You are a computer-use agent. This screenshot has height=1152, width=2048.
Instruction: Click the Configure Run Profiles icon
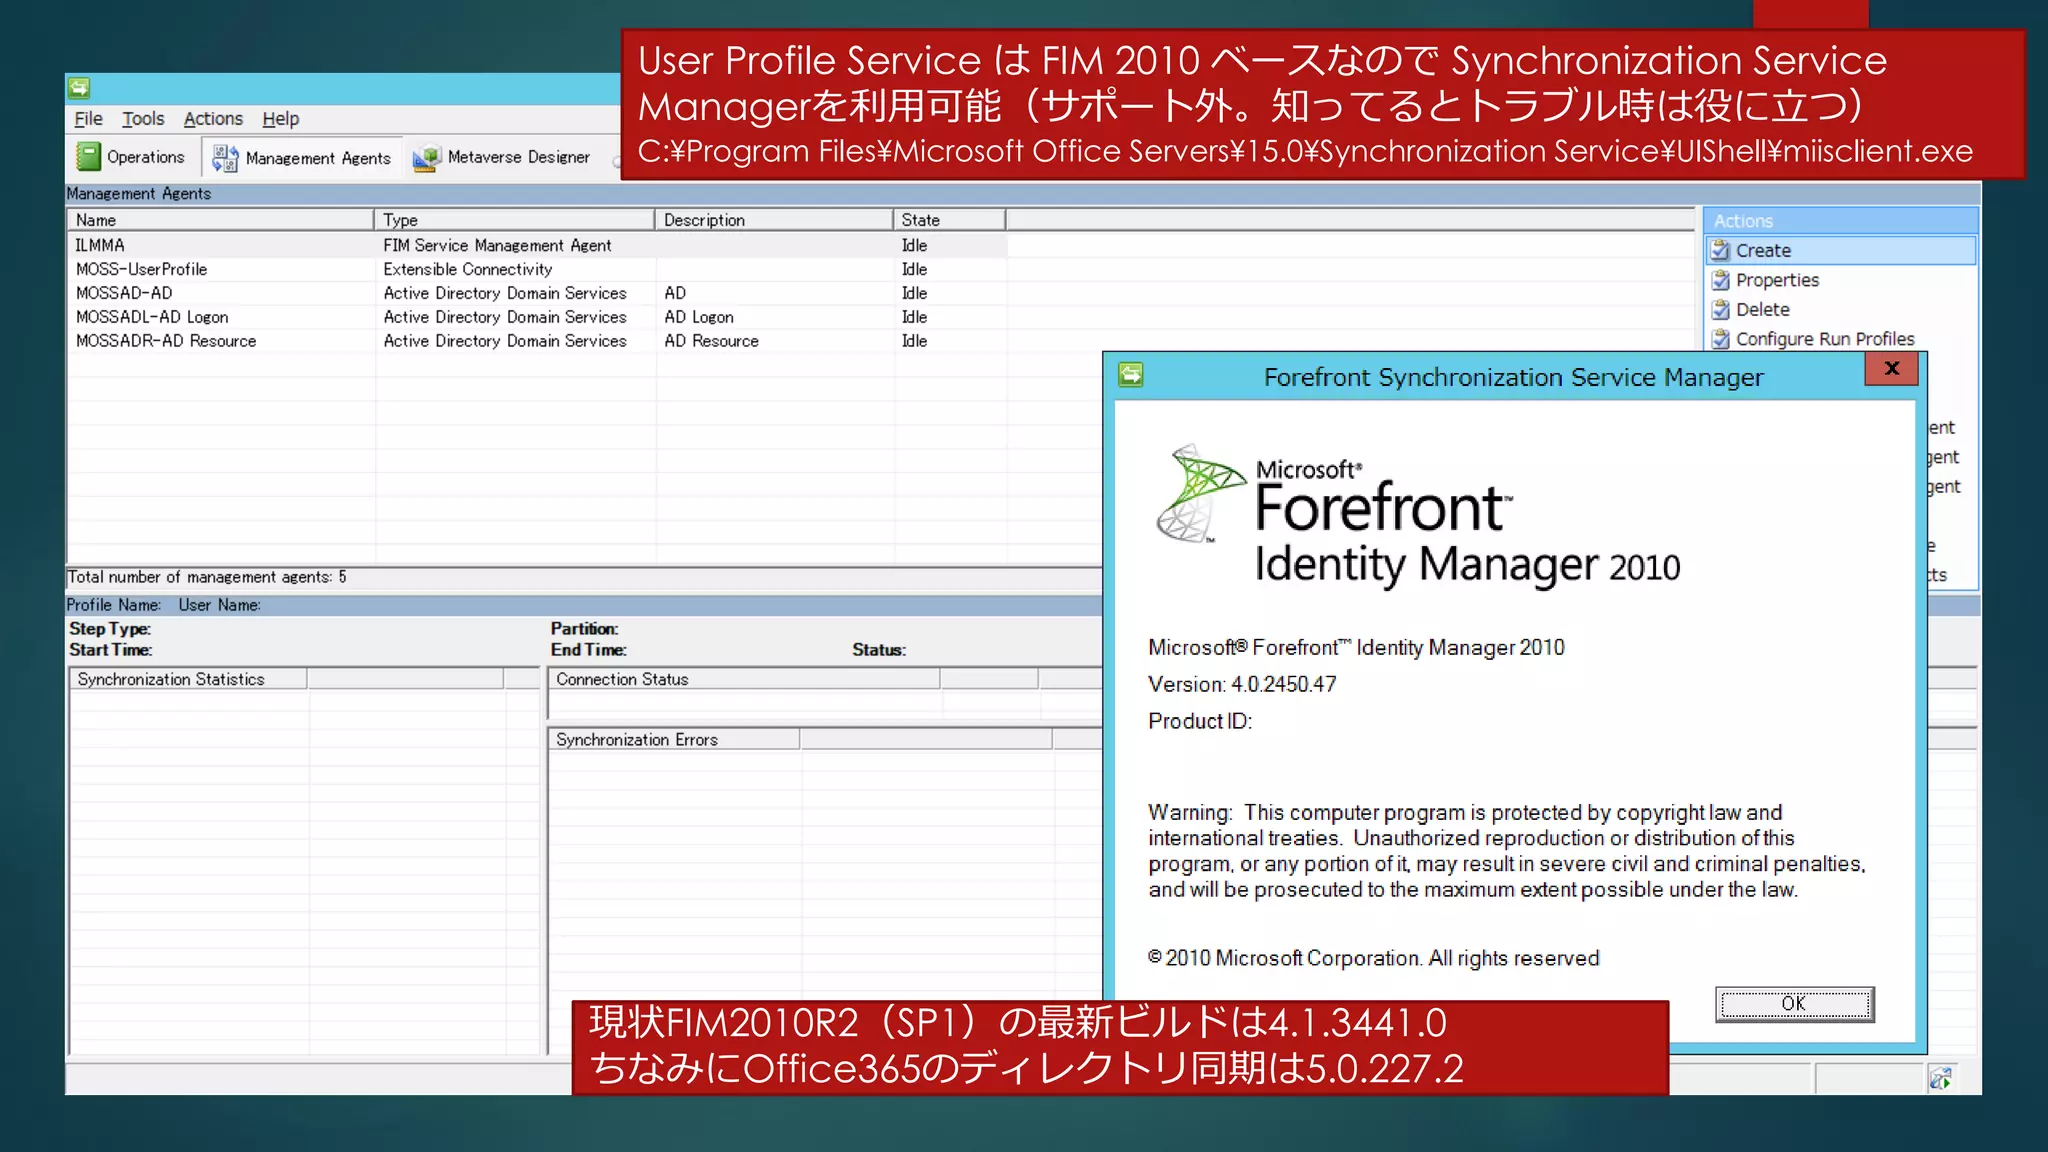pos(1720,339)
